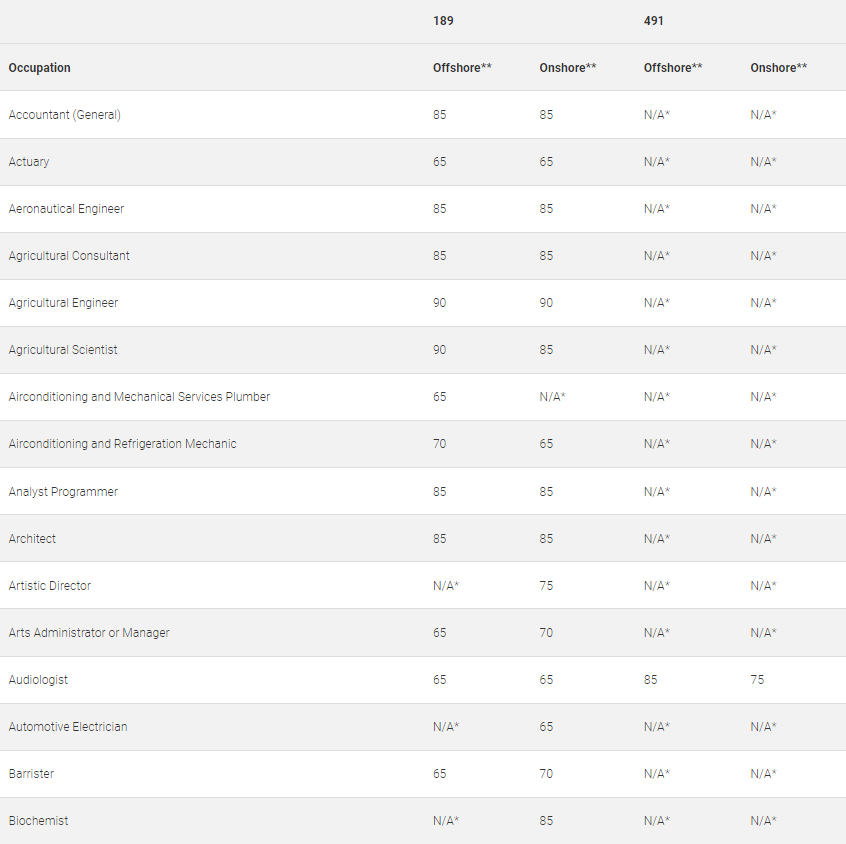Image resolution: width=846 pixels, height=844 pixels.
Task: Click Agricultural Scientist's 189 onshore score 85
Action: (x=546, y=350)
